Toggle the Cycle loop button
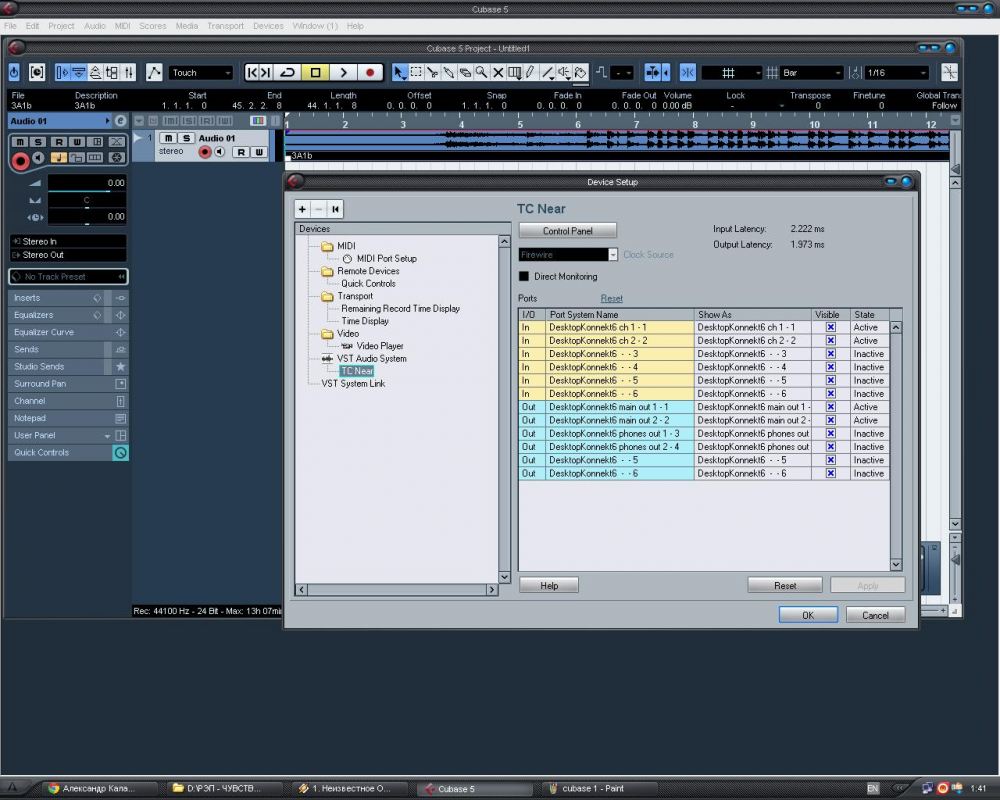1000x800 pixels. click(288, 73)
